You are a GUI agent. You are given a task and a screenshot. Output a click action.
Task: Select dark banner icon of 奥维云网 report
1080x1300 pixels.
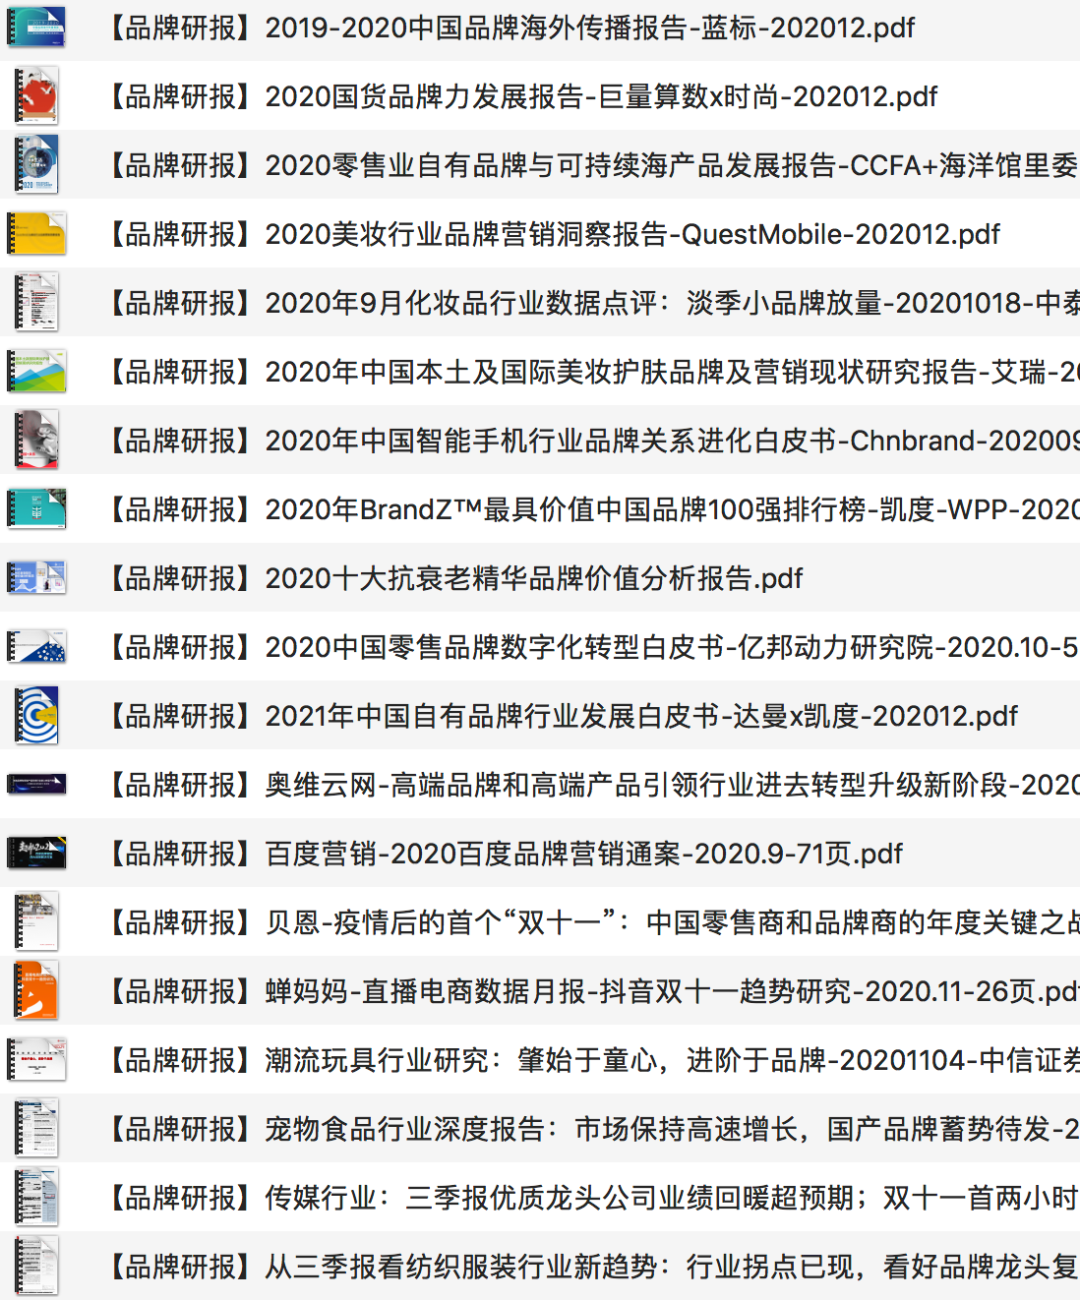(36, 785)
